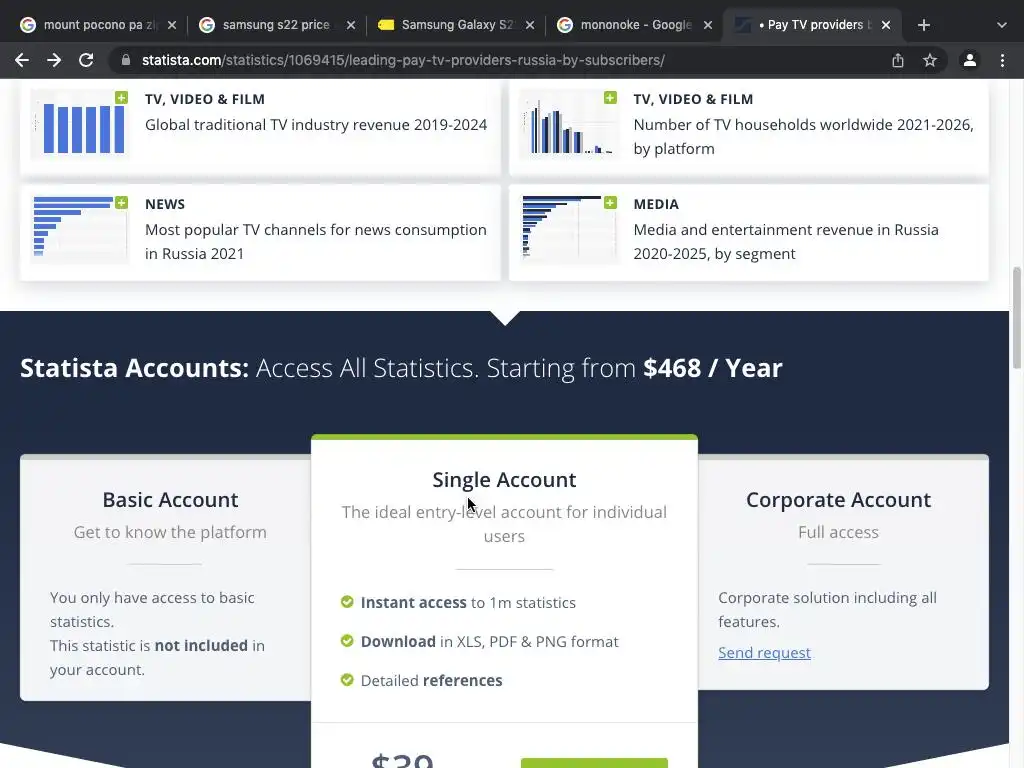This screenshot has width=1024, height=768.
Task: Expand the tab search dropdown arrow
Action: point(1002,25)
